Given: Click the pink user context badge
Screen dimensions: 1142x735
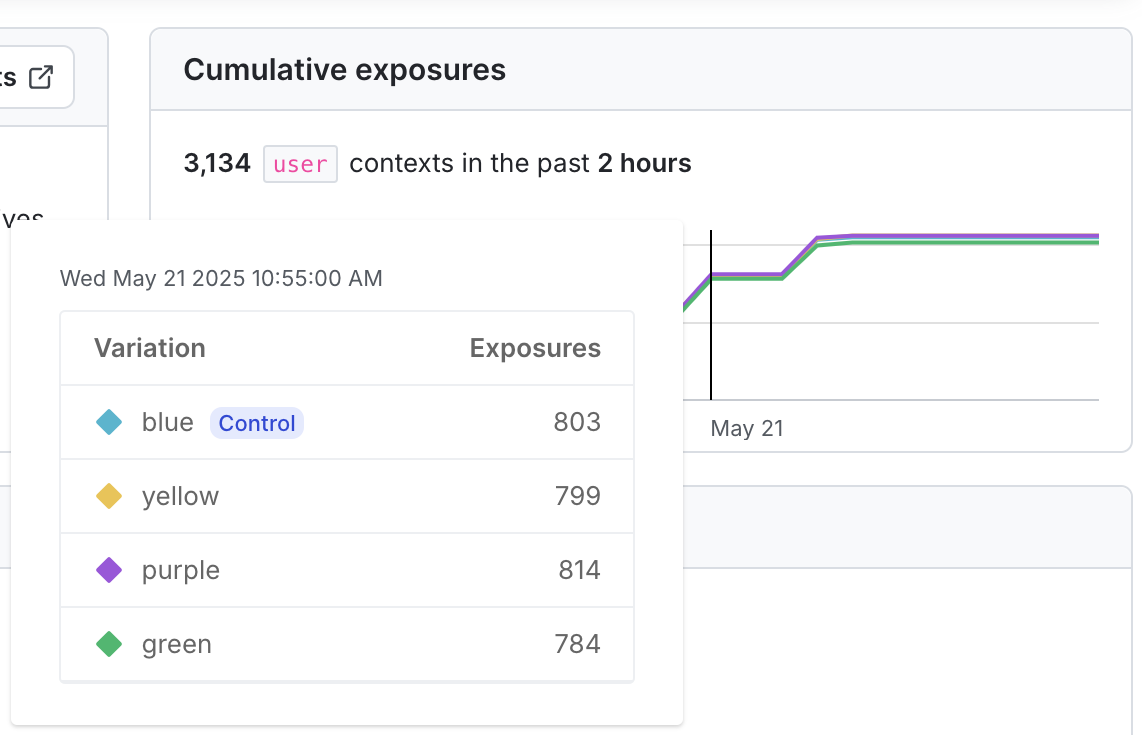Looking at the screenshot, I should click(x=300, y=164).
